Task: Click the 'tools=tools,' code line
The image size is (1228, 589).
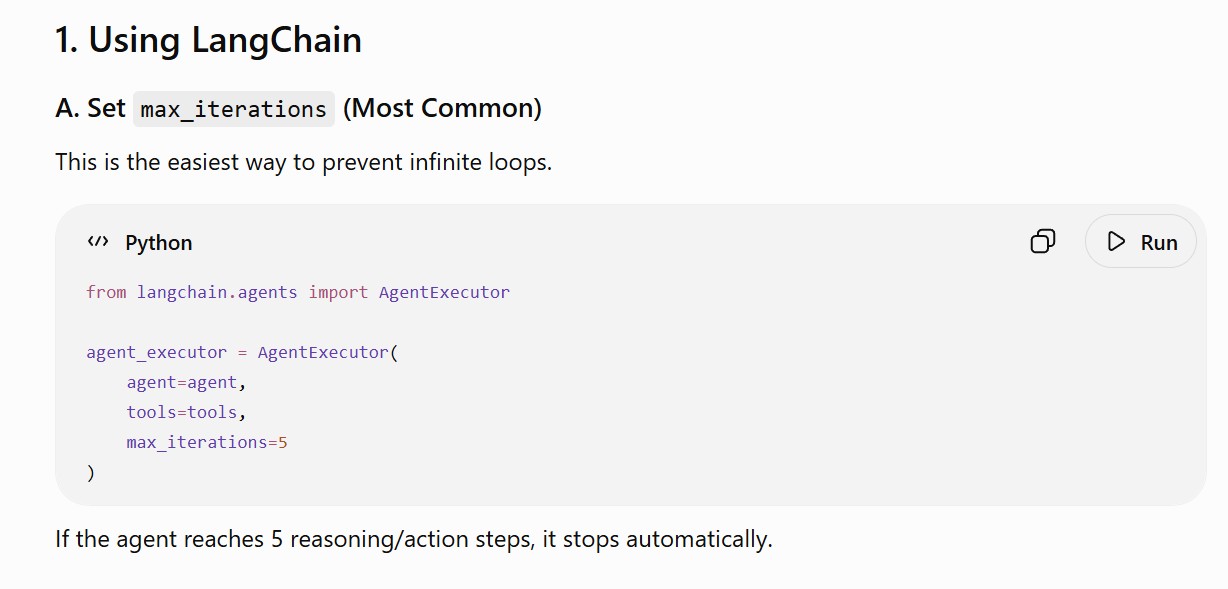Action: pos(186,413)
